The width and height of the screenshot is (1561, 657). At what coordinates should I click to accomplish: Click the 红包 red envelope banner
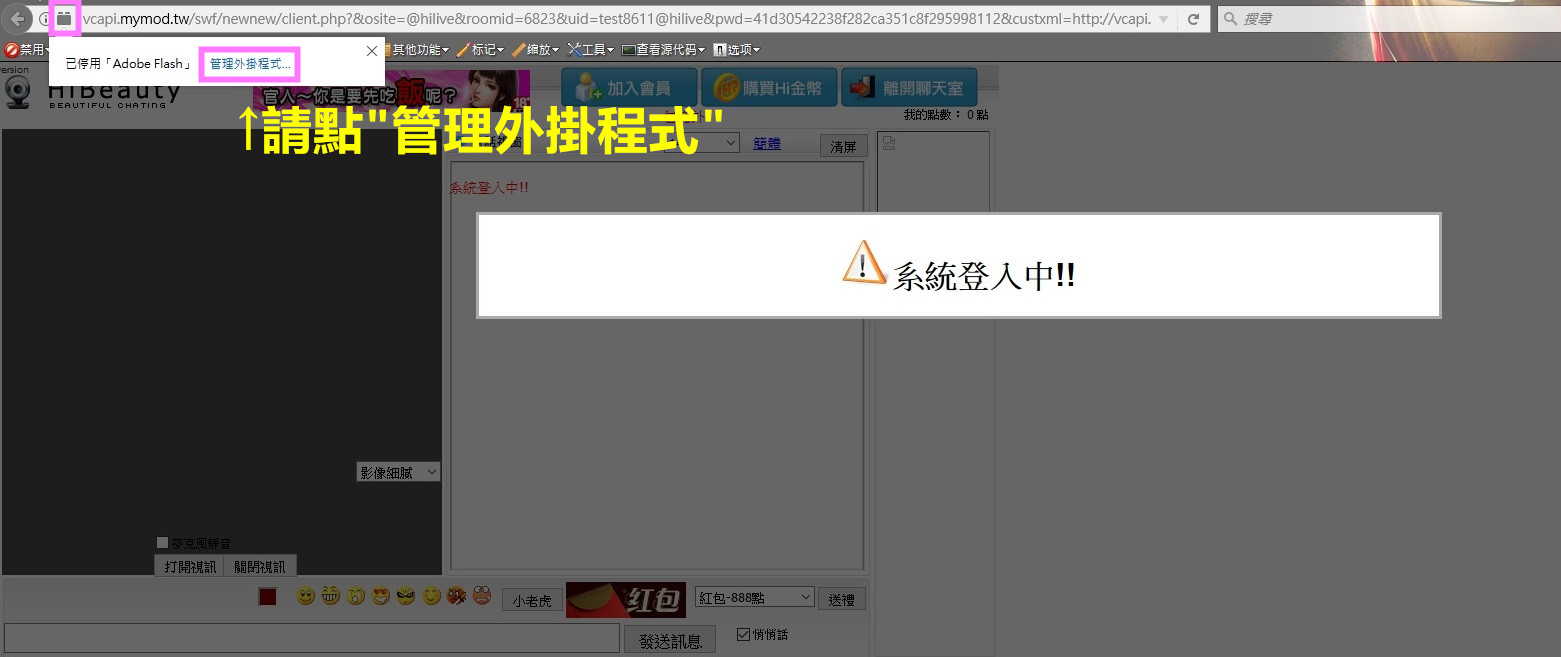click(626, 599)
